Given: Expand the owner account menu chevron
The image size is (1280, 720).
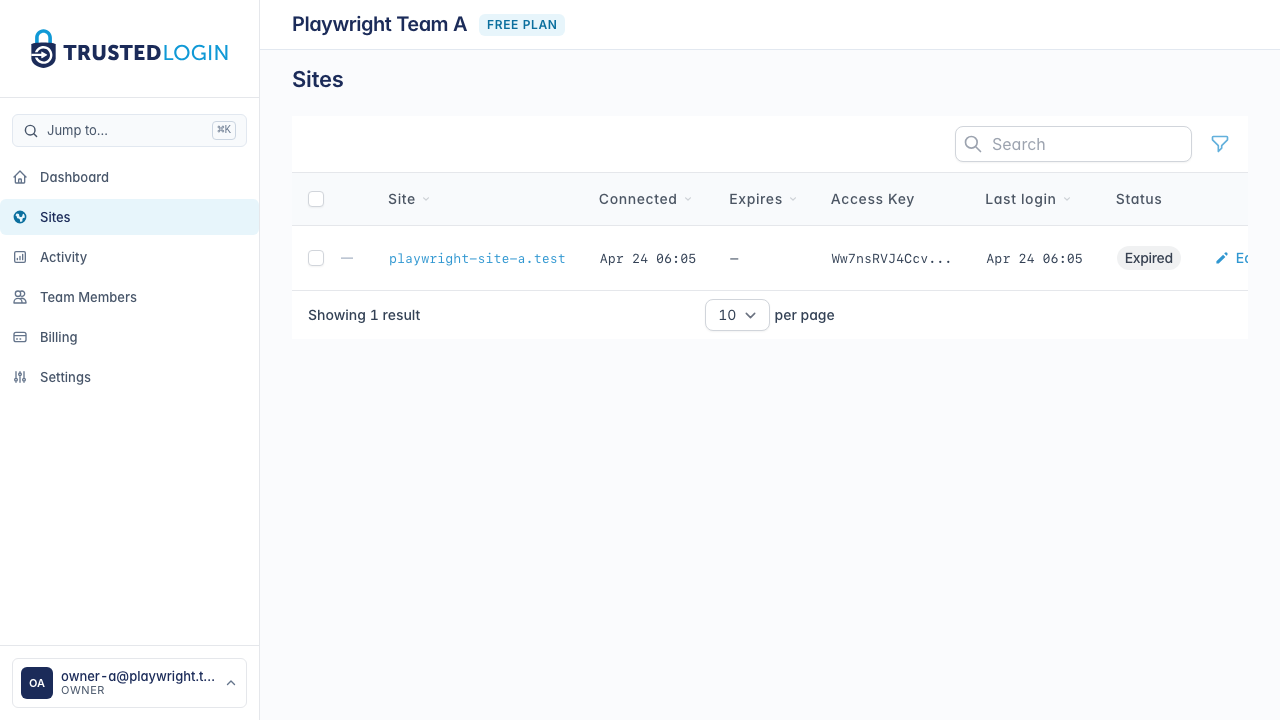Looking at the screenshot, I should point(231,683).
